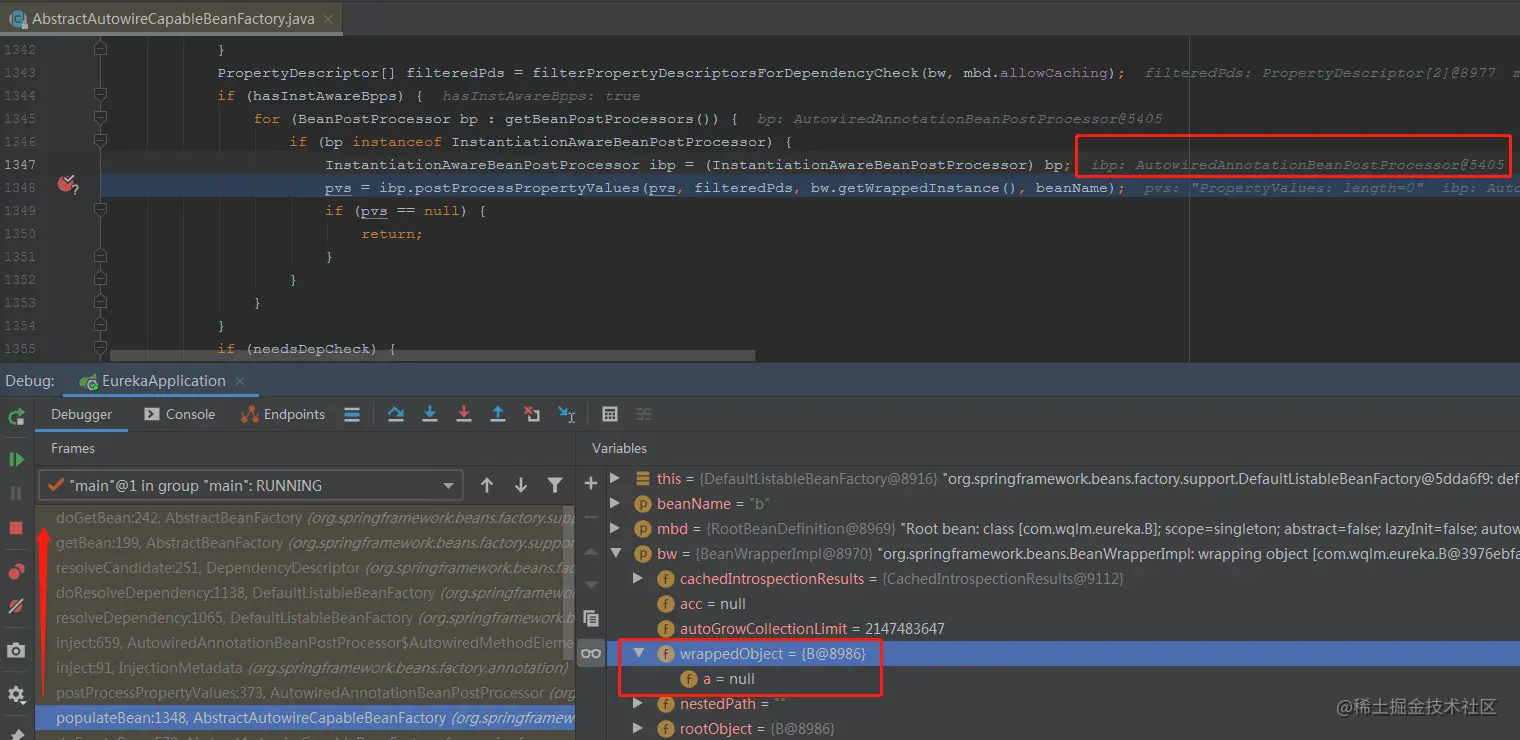
Task: Select frame inject:659
Action: click(305, 643)
